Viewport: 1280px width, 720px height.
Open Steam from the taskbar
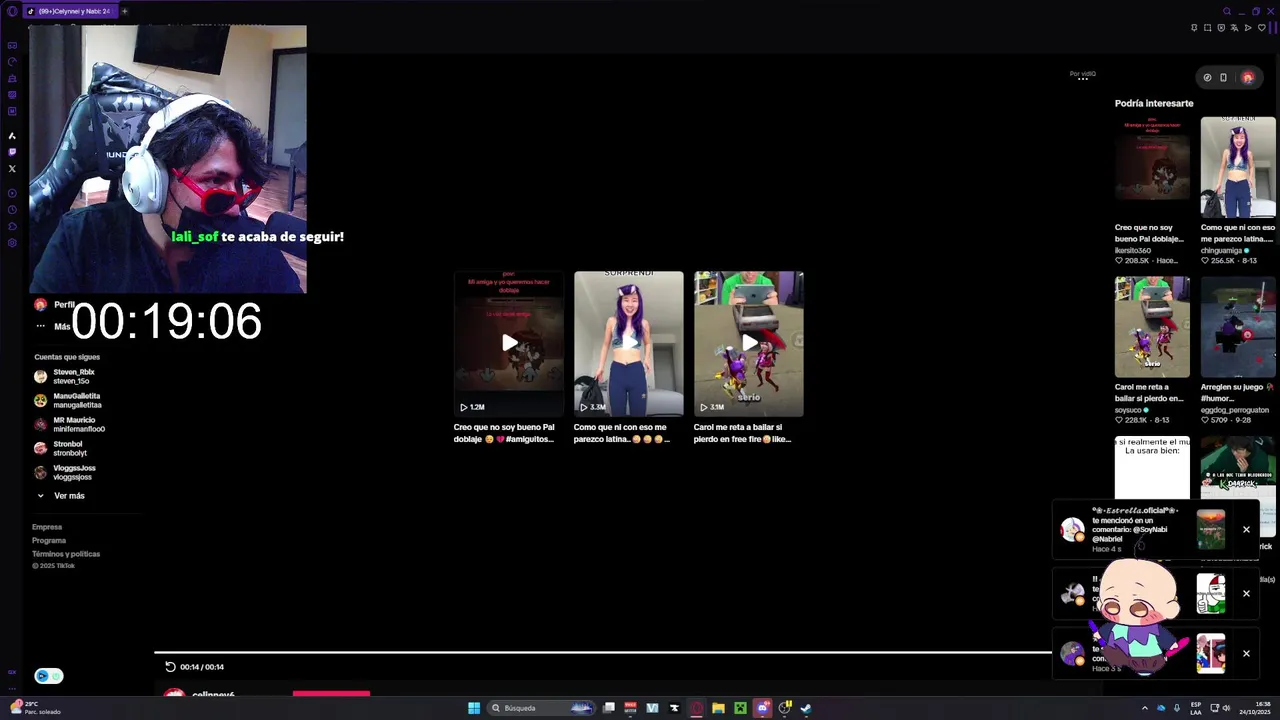point(806,708)
